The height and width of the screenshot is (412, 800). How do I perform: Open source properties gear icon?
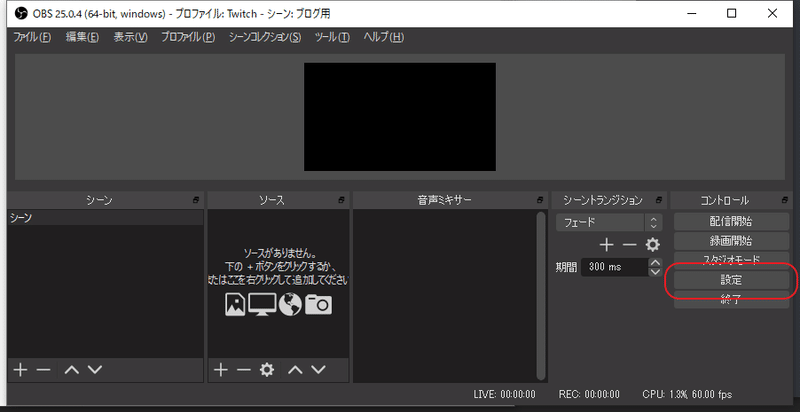[x=267, y=370]
